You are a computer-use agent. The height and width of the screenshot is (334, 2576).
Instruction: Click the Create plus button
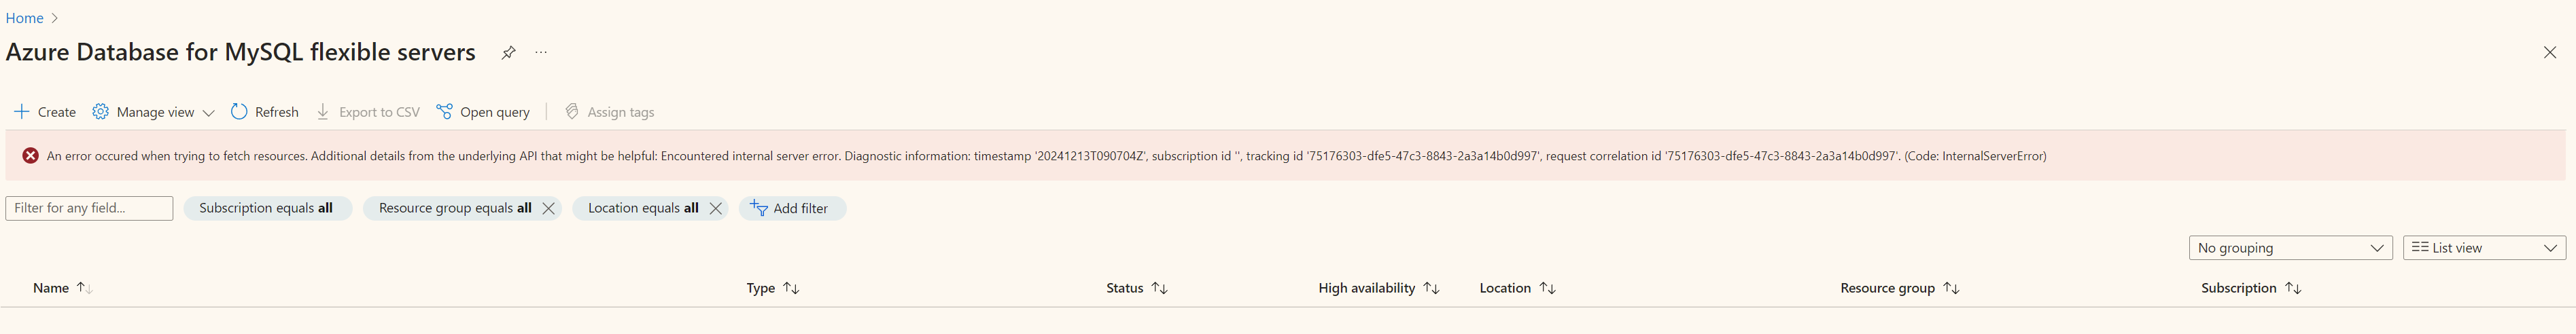point(45,112)
